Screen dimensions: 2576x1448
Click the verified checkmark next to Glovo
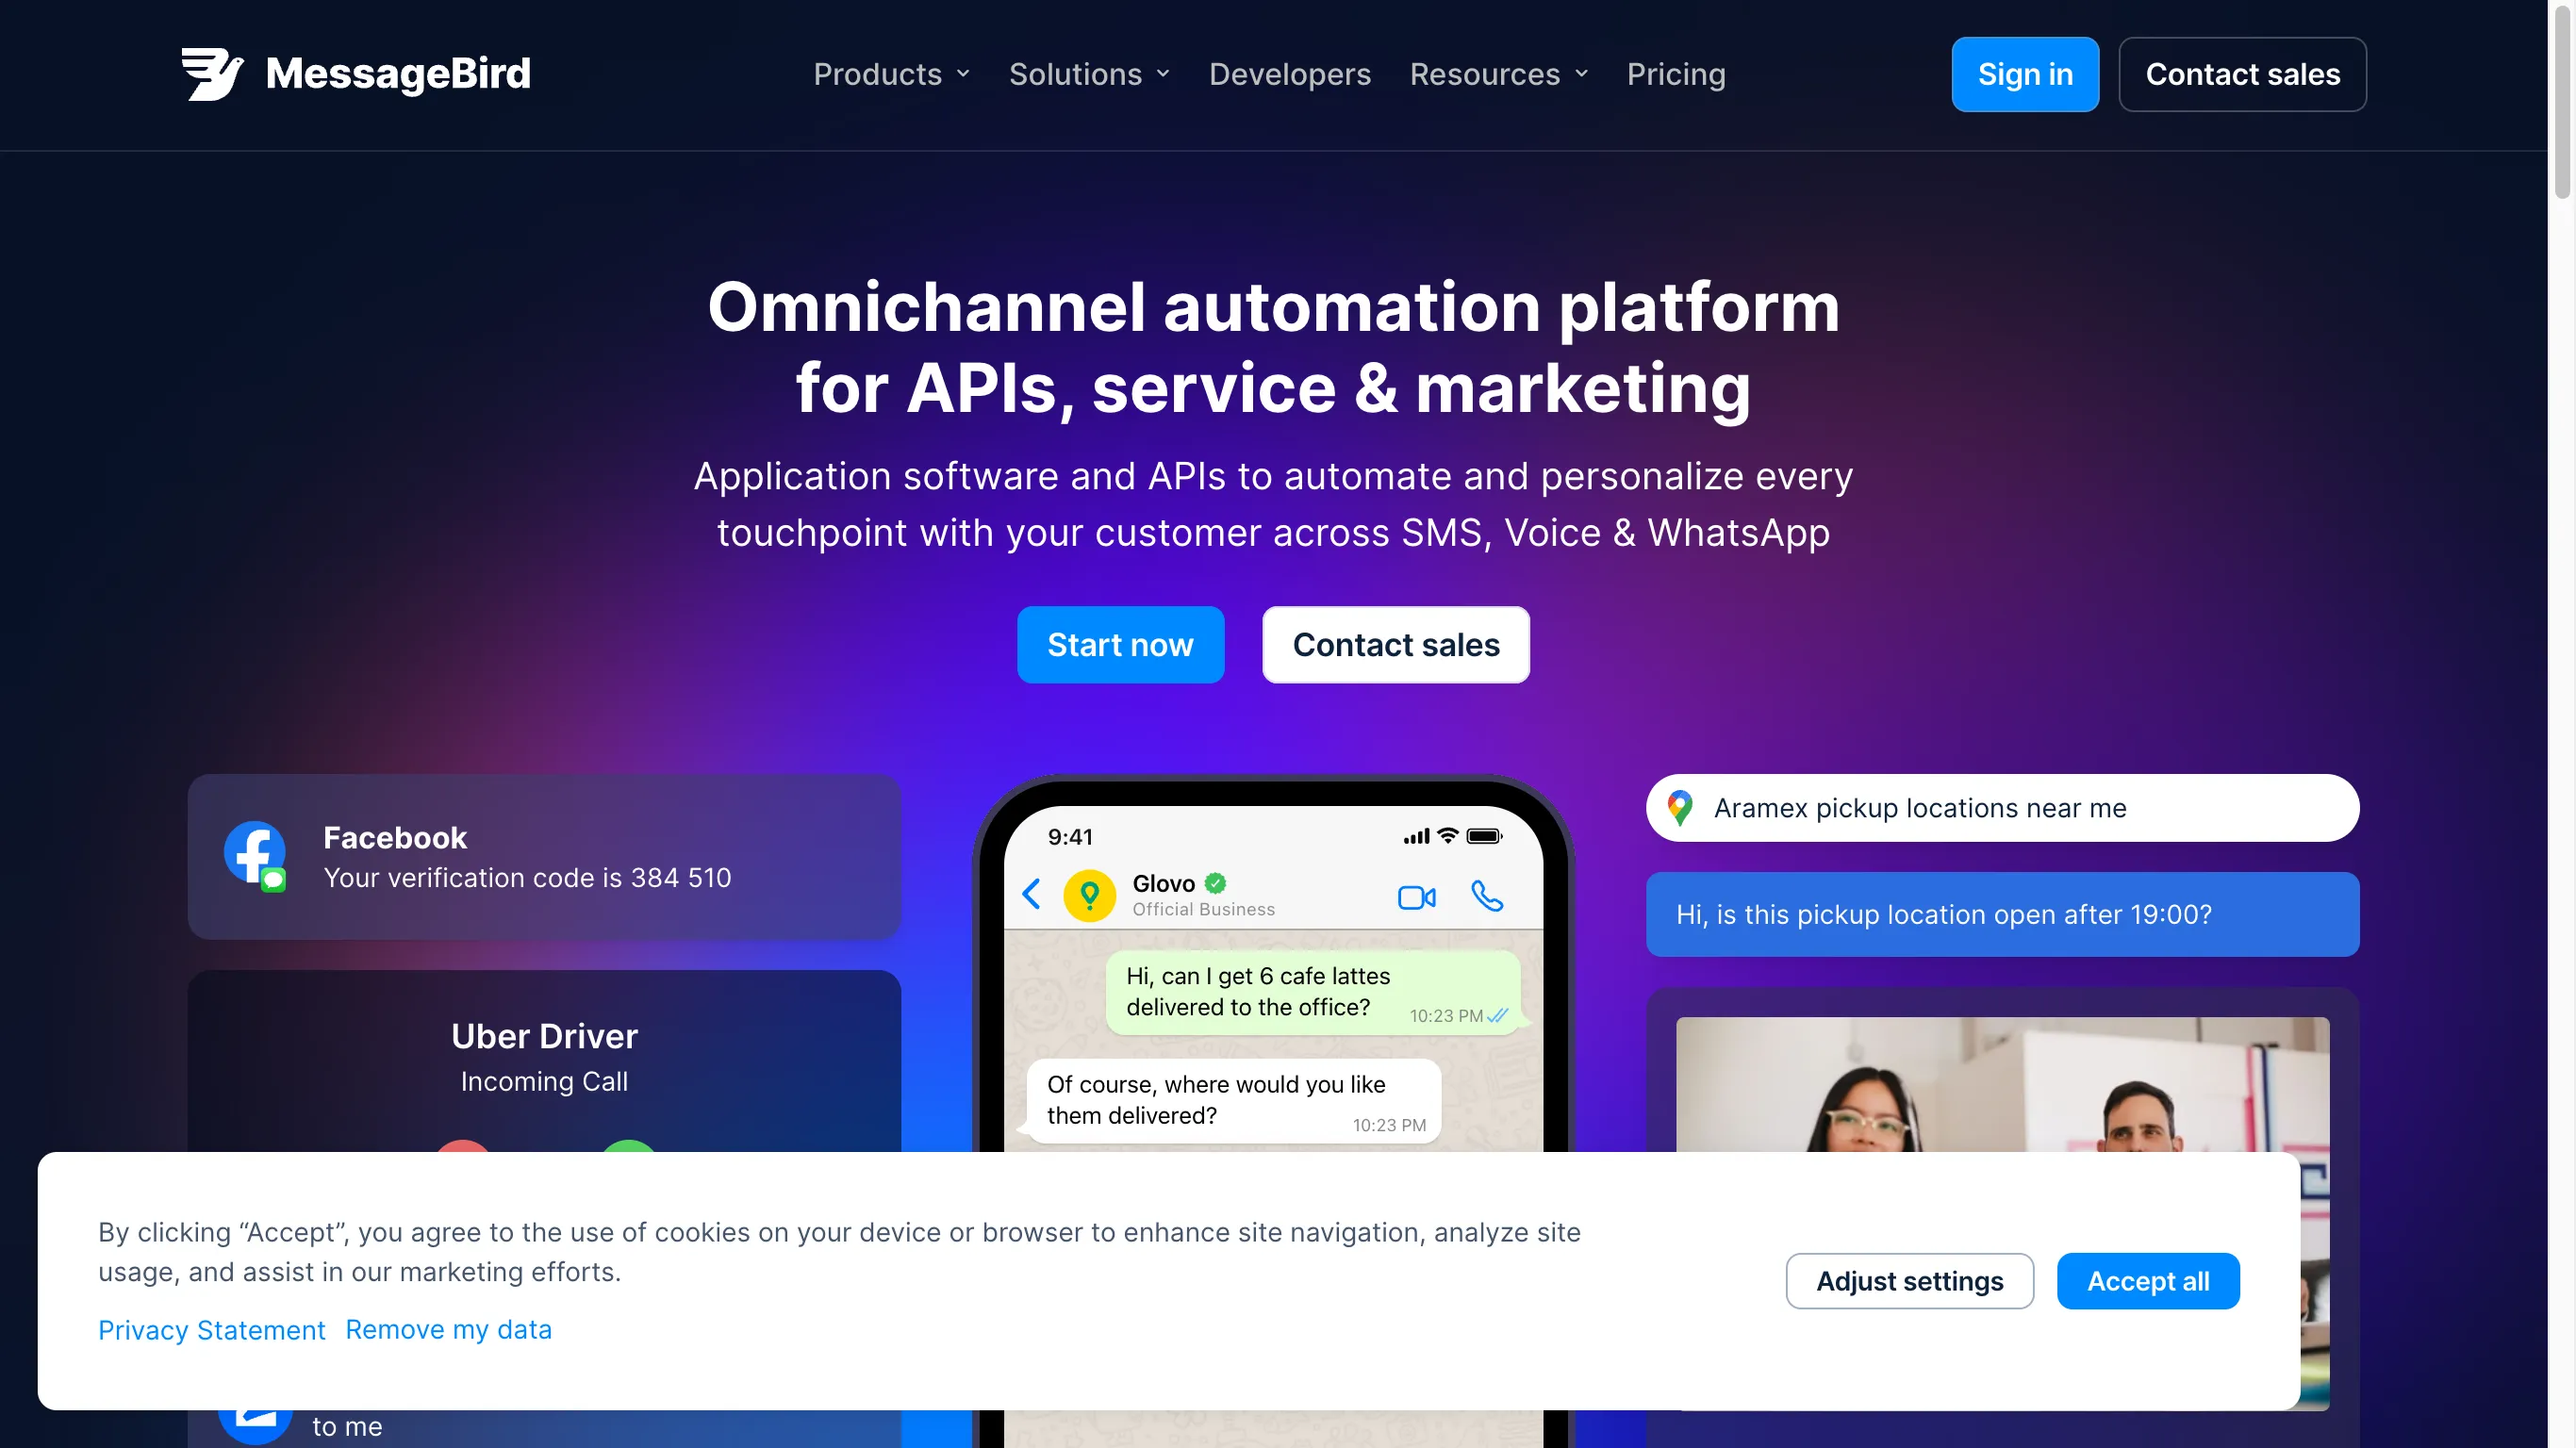[x=1216, y=883]
